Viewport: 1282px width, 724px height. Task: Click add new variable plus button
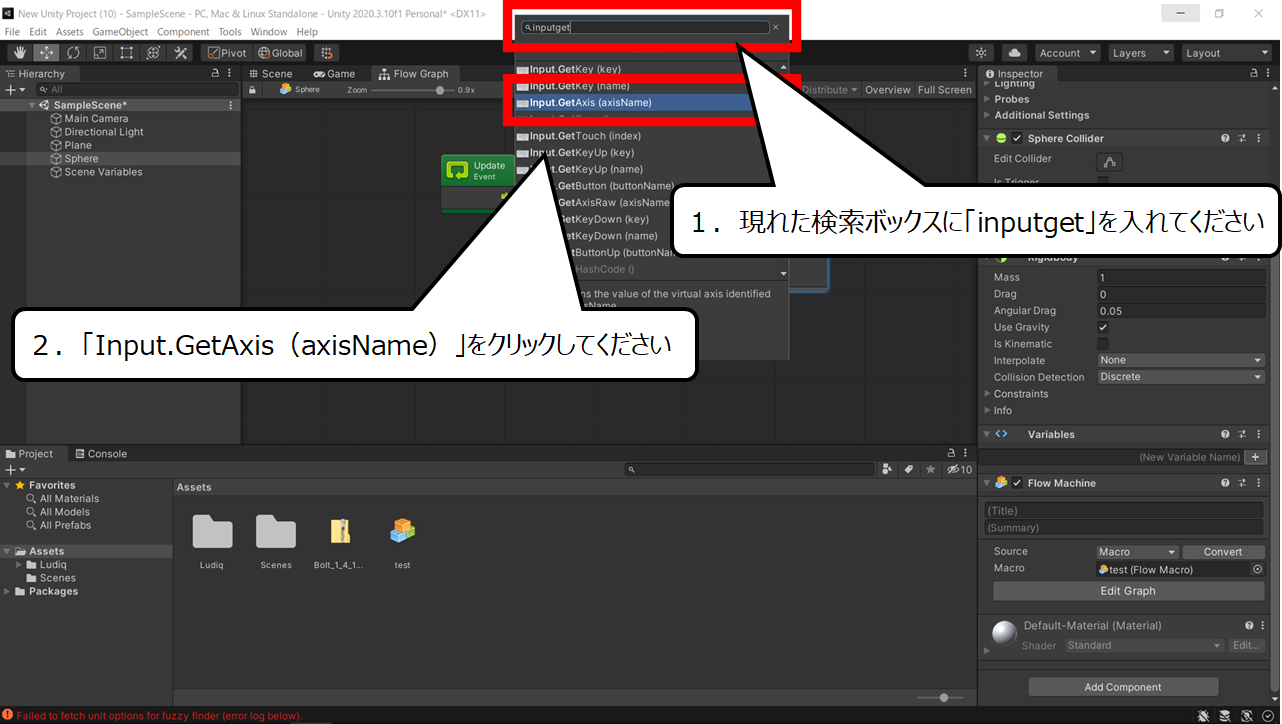pos(1256,457)
